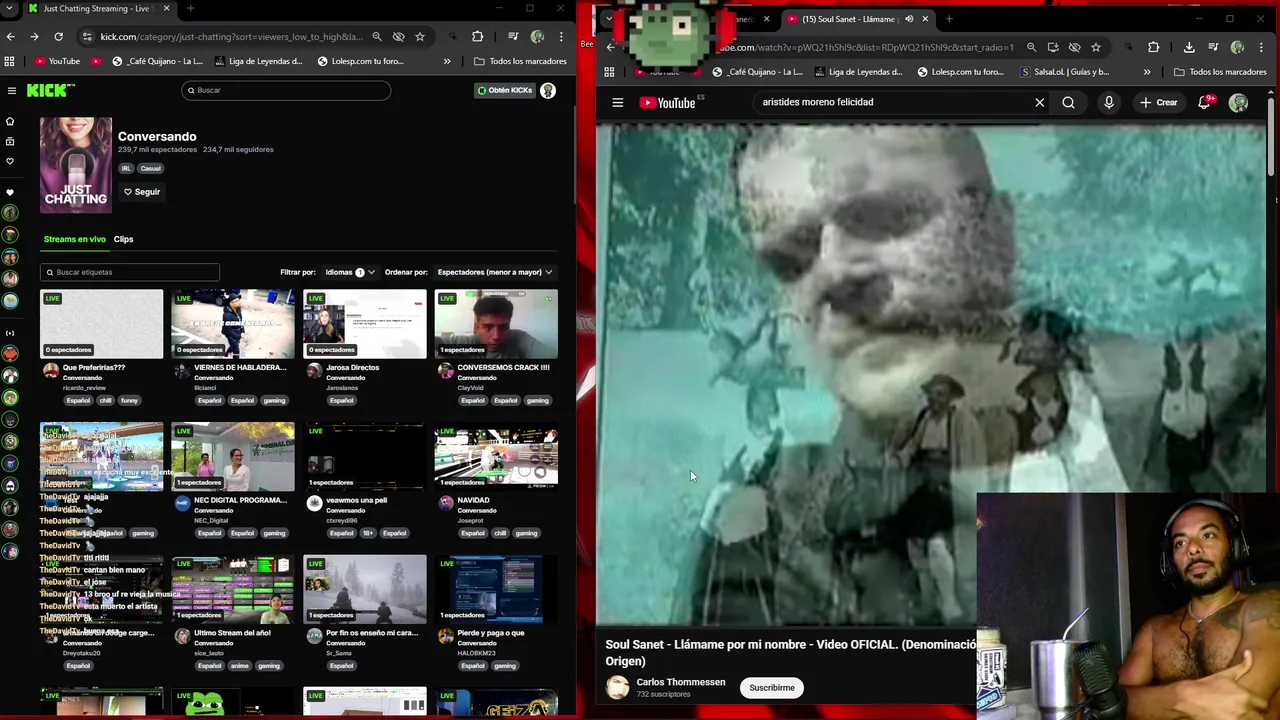Show more bookmarks in the Kick window
Image resolution: width=1280 pixels, height=720 pixels.
[x=447, y=61]
